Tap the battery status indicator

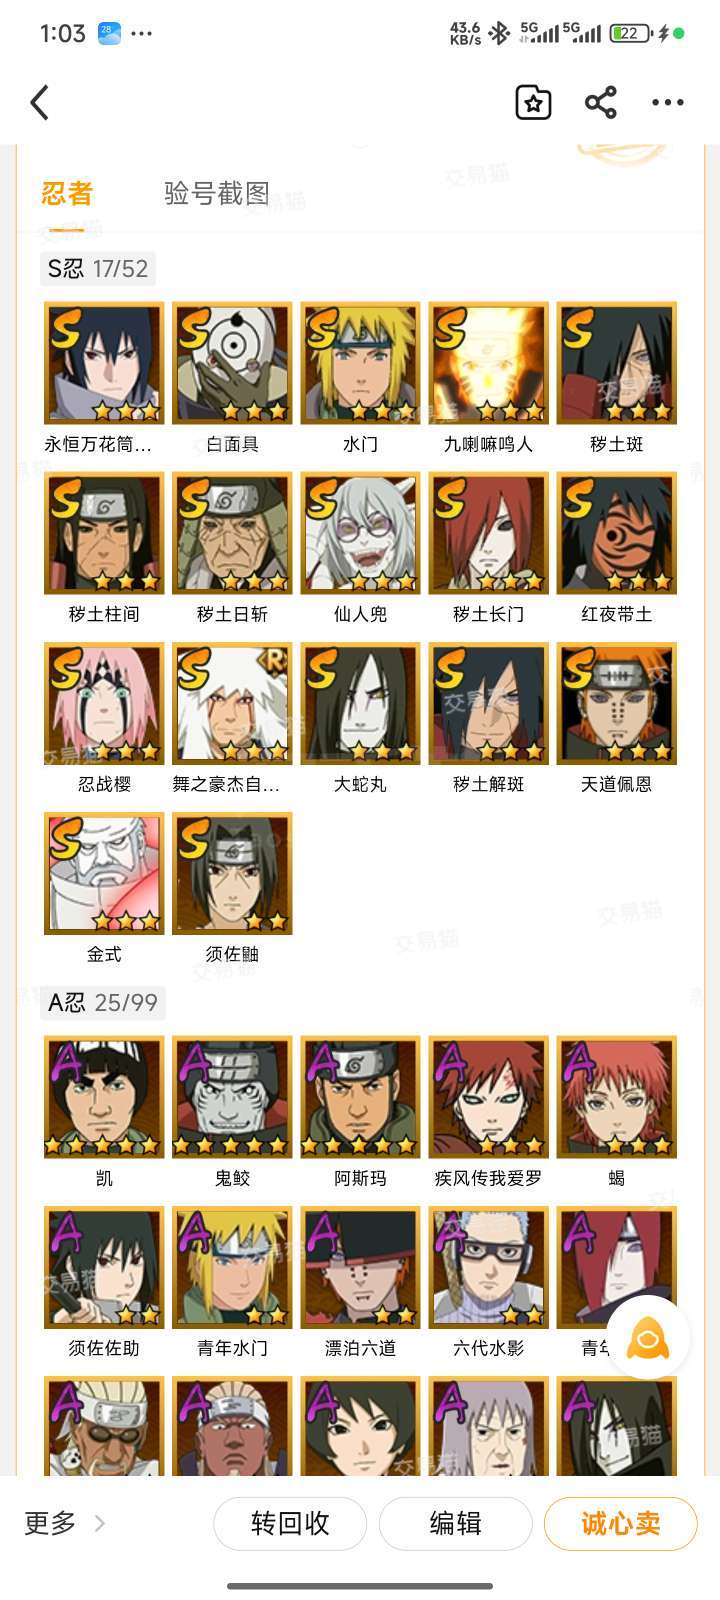631,33
